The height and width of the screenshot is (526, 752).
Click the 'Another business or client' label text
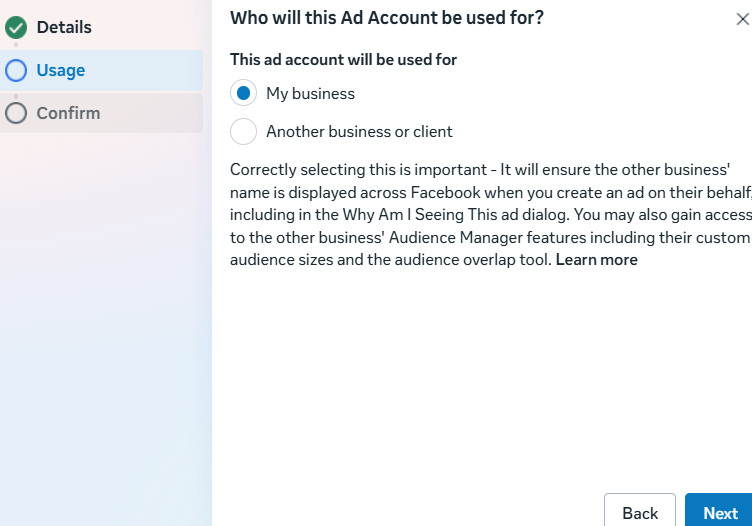[x=359, y=132]
